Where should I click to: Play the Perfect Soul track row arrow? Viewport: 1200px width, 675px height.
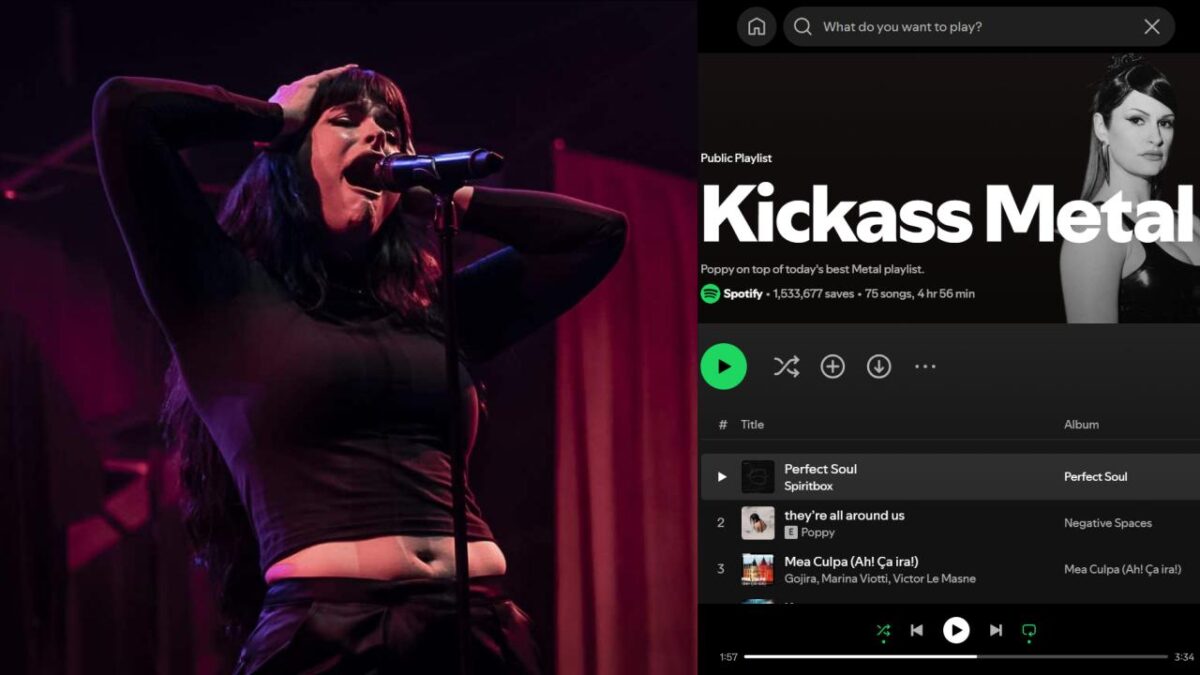[x=722, y=477]
